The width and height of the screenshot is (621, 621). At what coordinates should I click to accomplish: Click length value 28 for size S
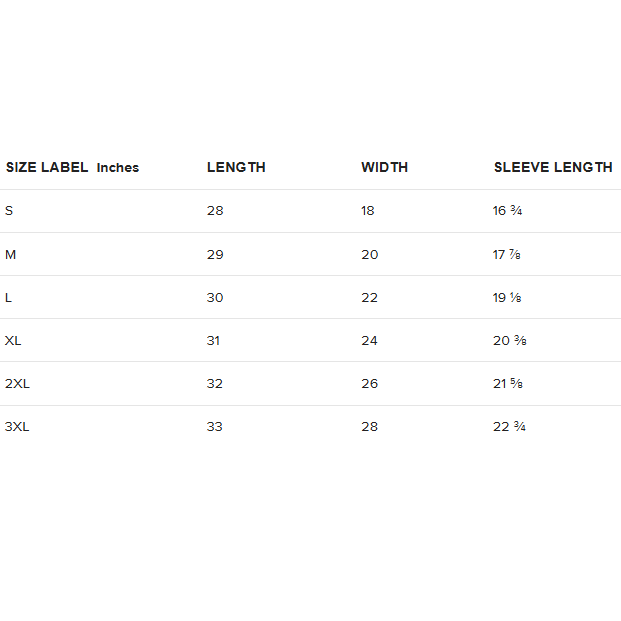[215, 211]
